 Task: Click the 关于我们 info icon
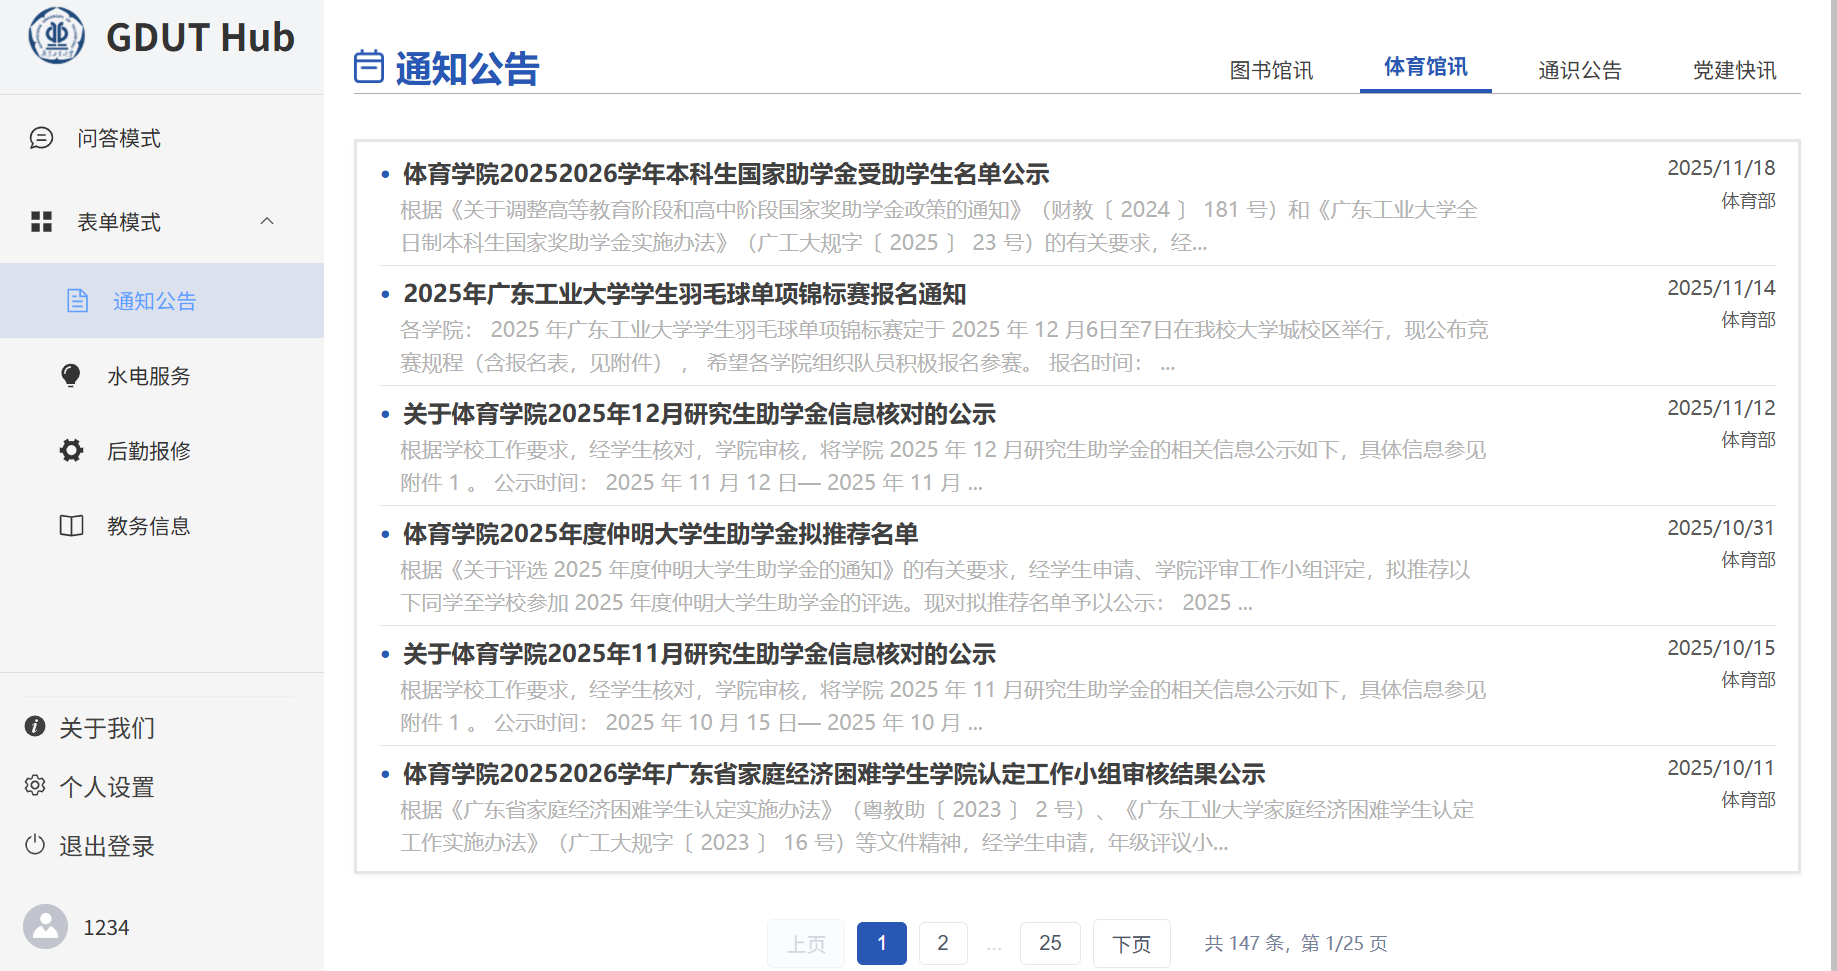[x=35, y=727]
